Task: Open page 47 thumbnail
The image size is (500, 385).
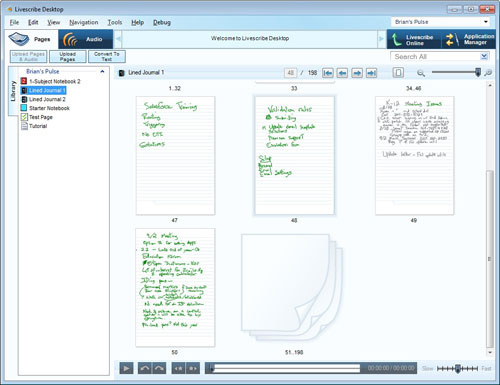Action: pos(175,156)
